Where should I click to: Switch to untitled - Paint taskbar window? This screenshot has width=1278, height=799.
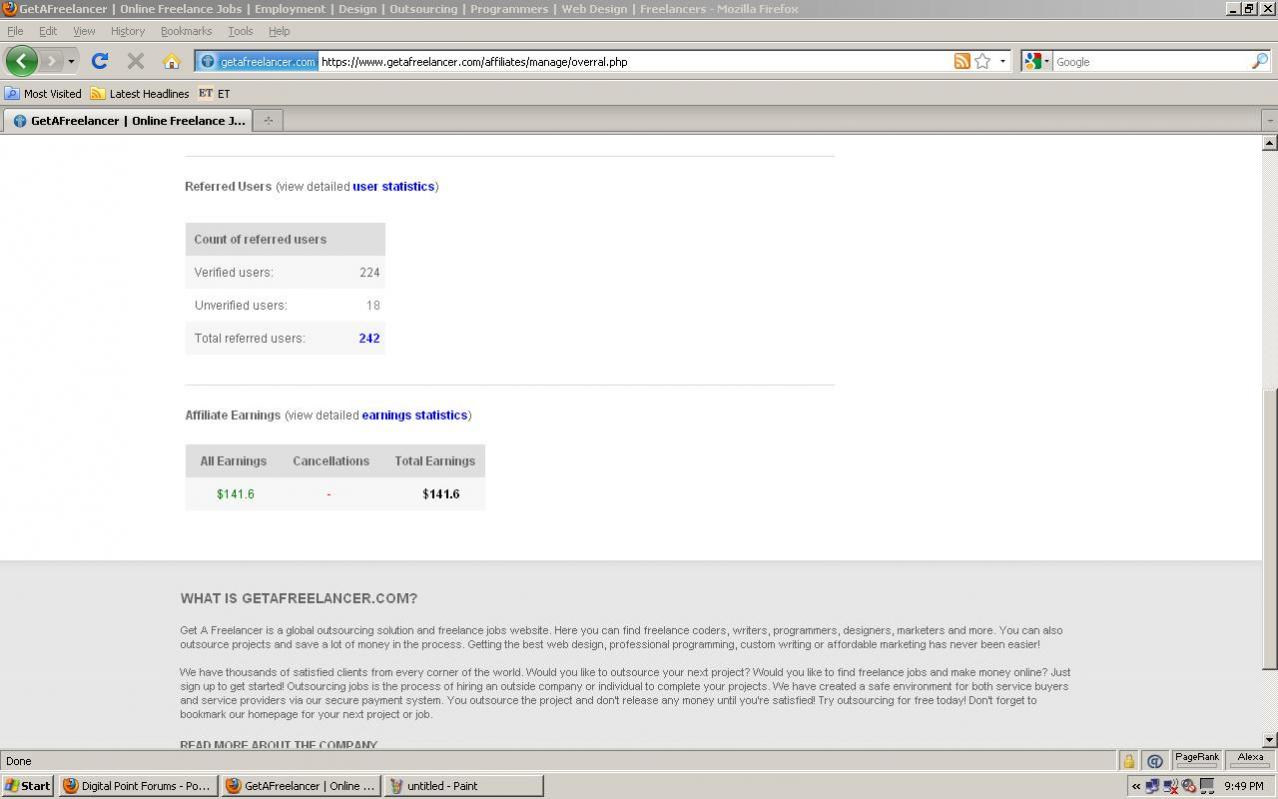coord(464,786)
